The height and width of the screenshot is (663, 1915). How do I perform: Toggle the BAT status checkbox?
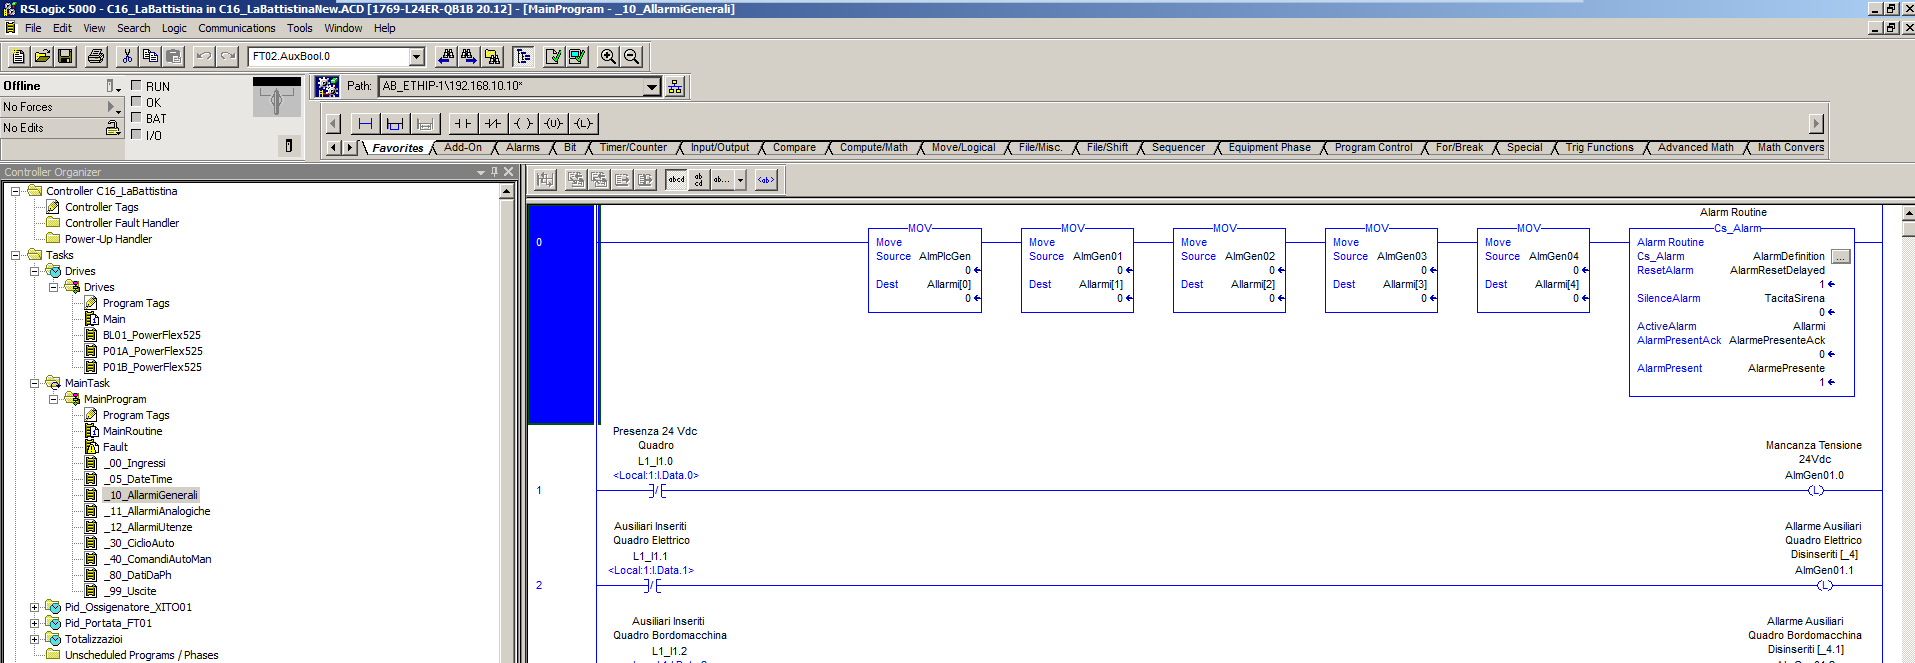tap(136, 118)
